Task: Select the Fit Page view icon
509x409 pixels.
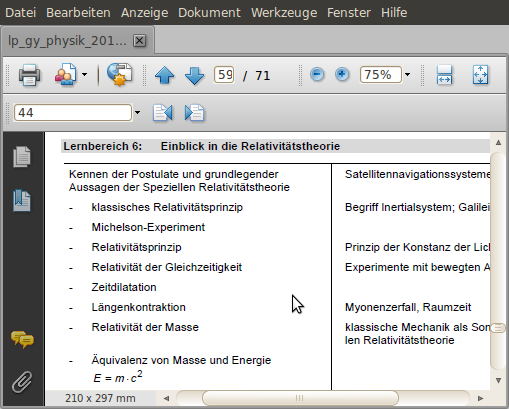Action: (480, 75)
